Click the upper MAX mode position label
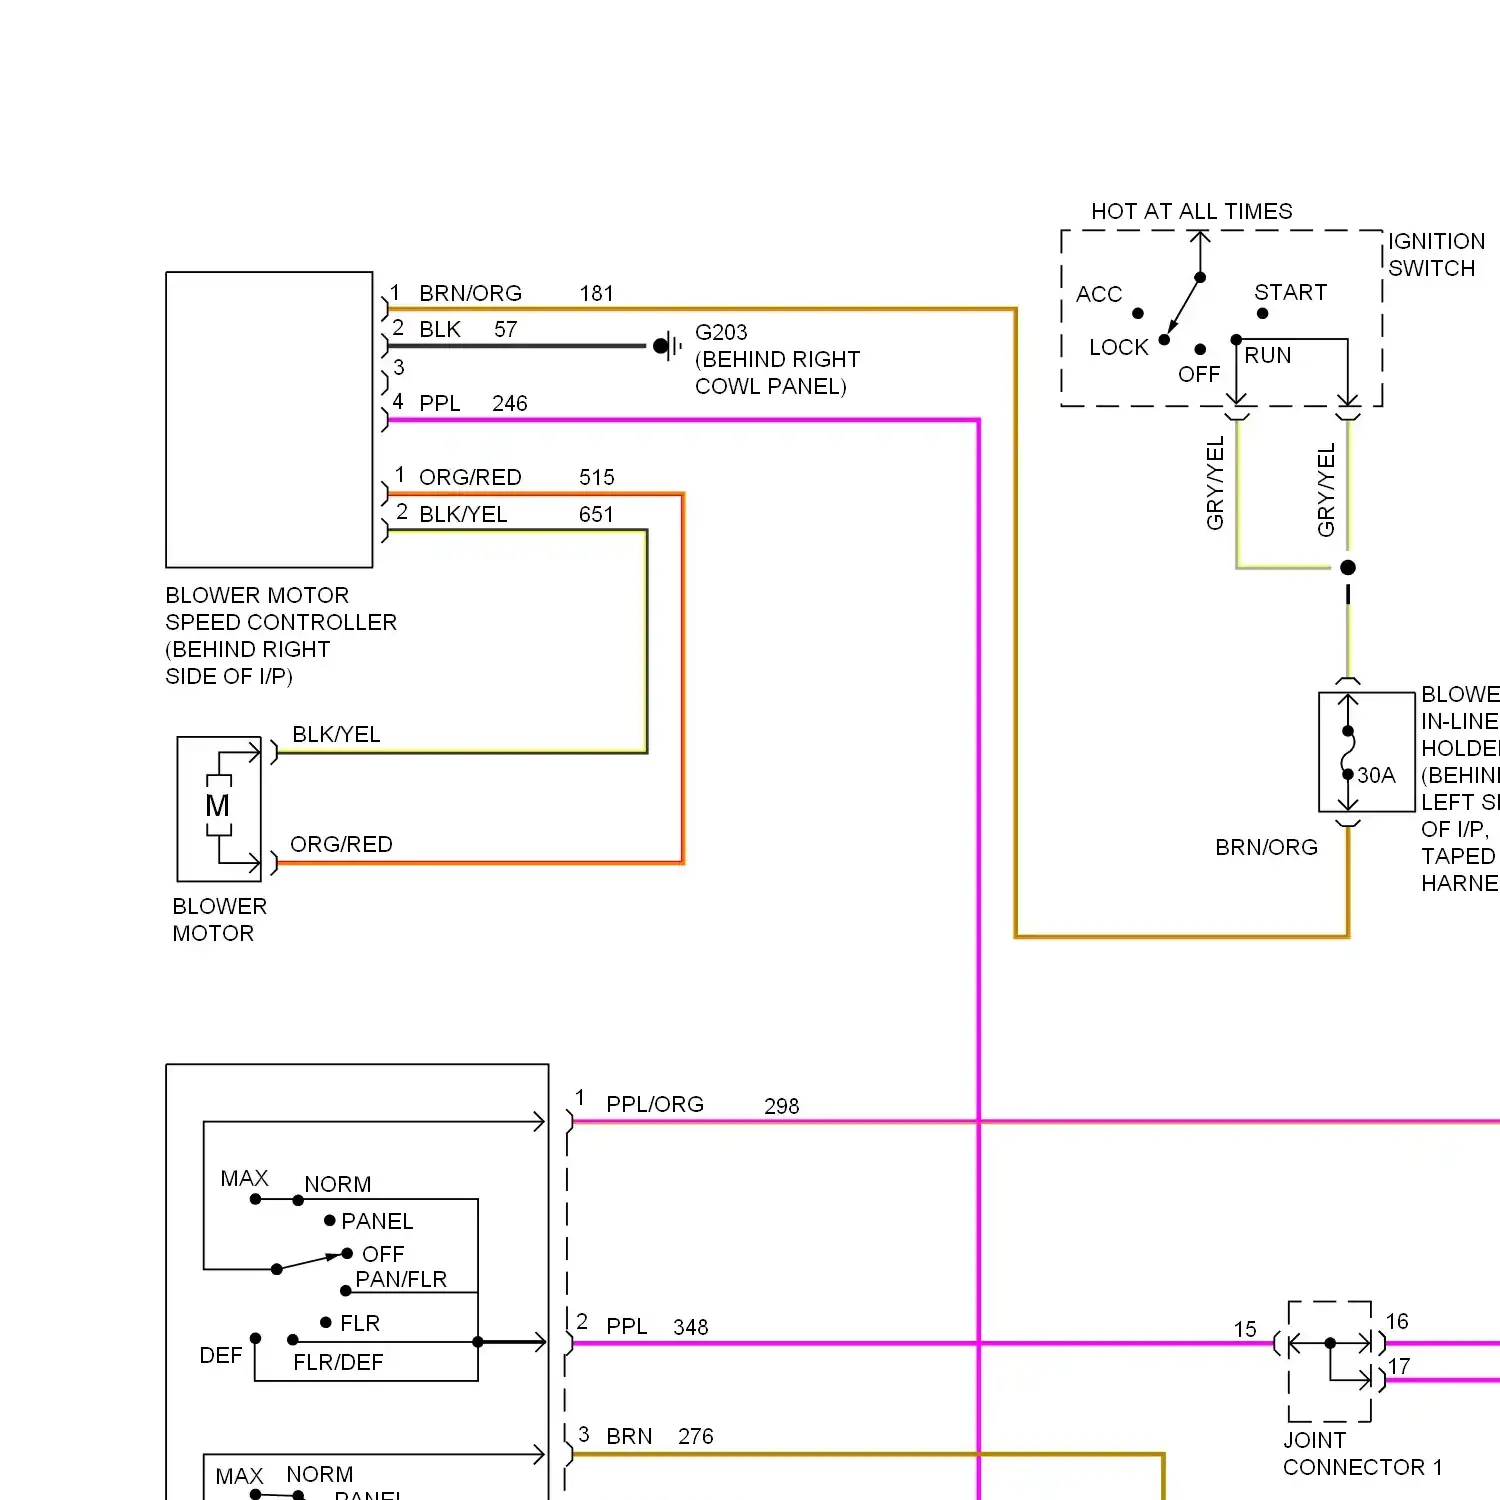This screenshot has width=1500, height=1500. (244, 1178)
